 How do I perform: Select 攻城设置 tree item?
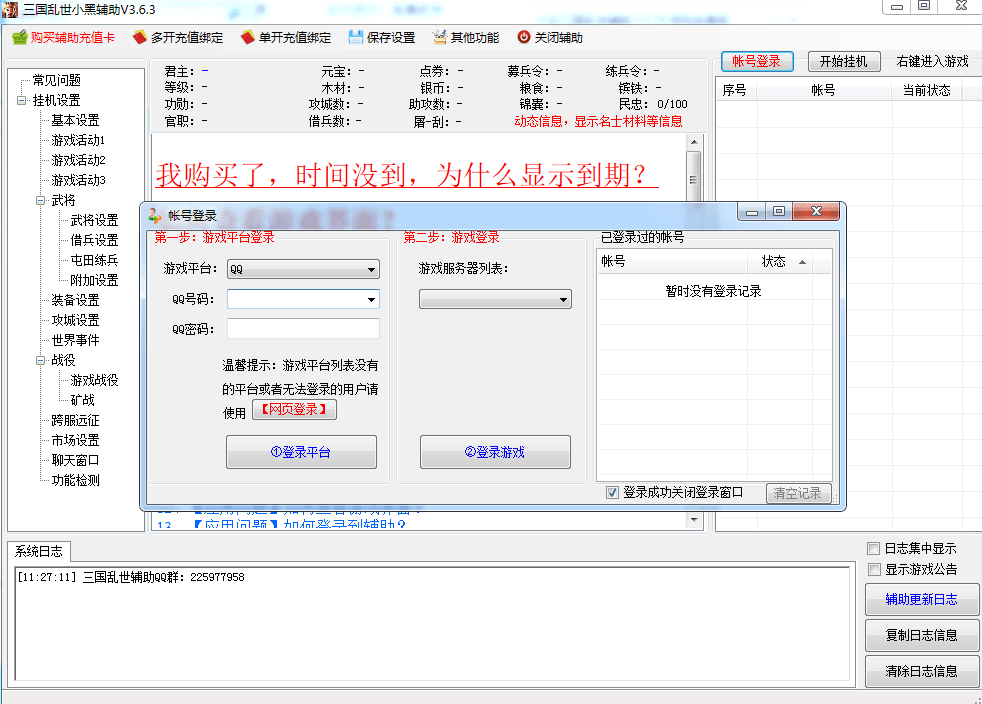pos(75,321)
